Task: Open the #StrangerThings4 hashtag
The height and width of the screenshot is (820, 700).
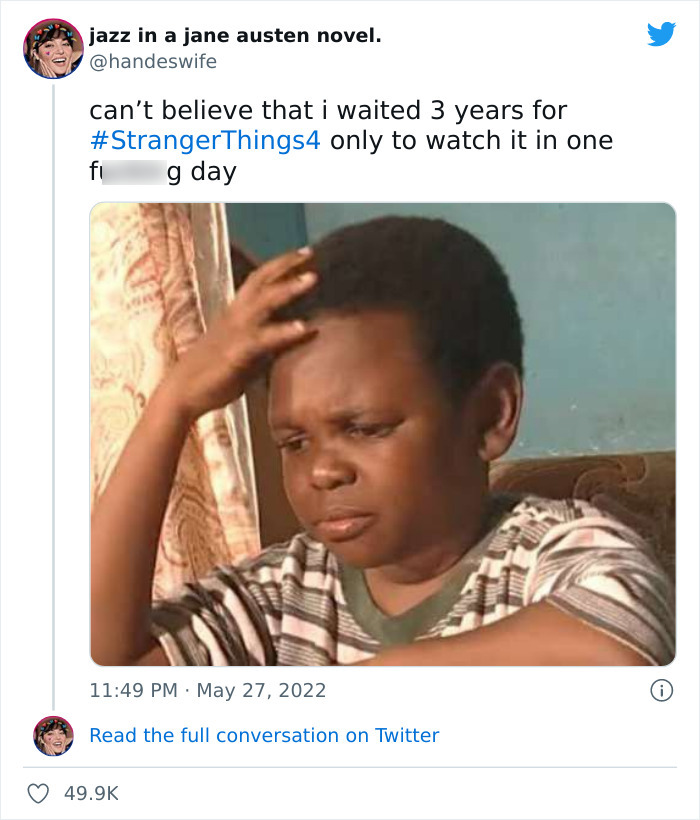Action: pyautogui.click(x=205, y=140)
